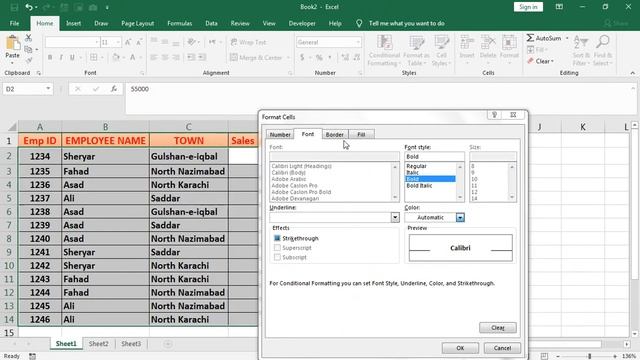This screenshot has height=360, width=640.
Task: Open the File menu tab
Action: click(x=14, y=23)
